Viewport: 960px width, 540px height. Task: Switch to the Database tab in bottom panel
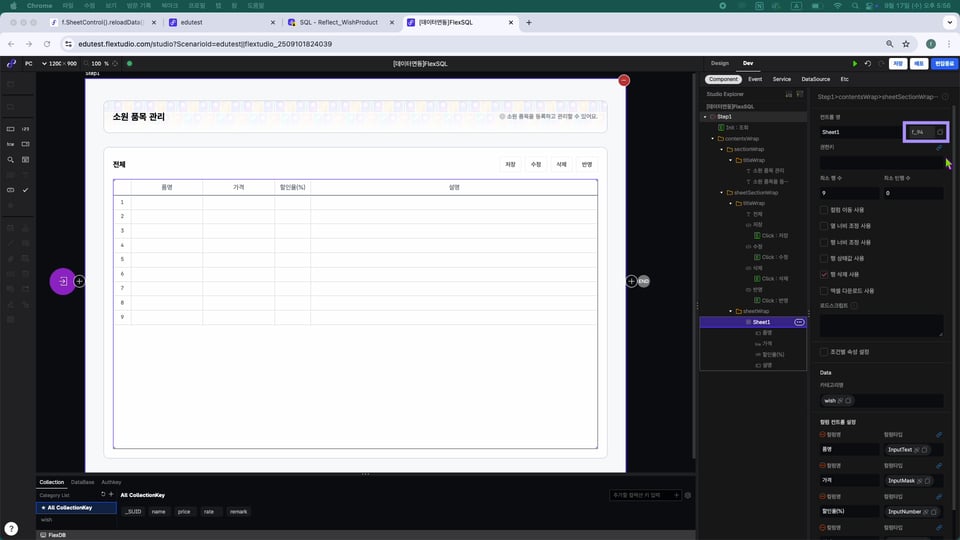point(82,482)
